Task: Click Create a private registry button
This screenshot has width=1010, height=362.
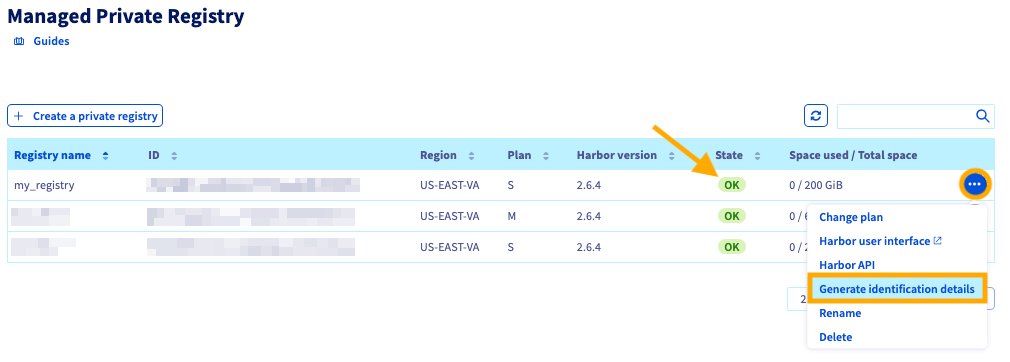Action: (x=85, y=116)
